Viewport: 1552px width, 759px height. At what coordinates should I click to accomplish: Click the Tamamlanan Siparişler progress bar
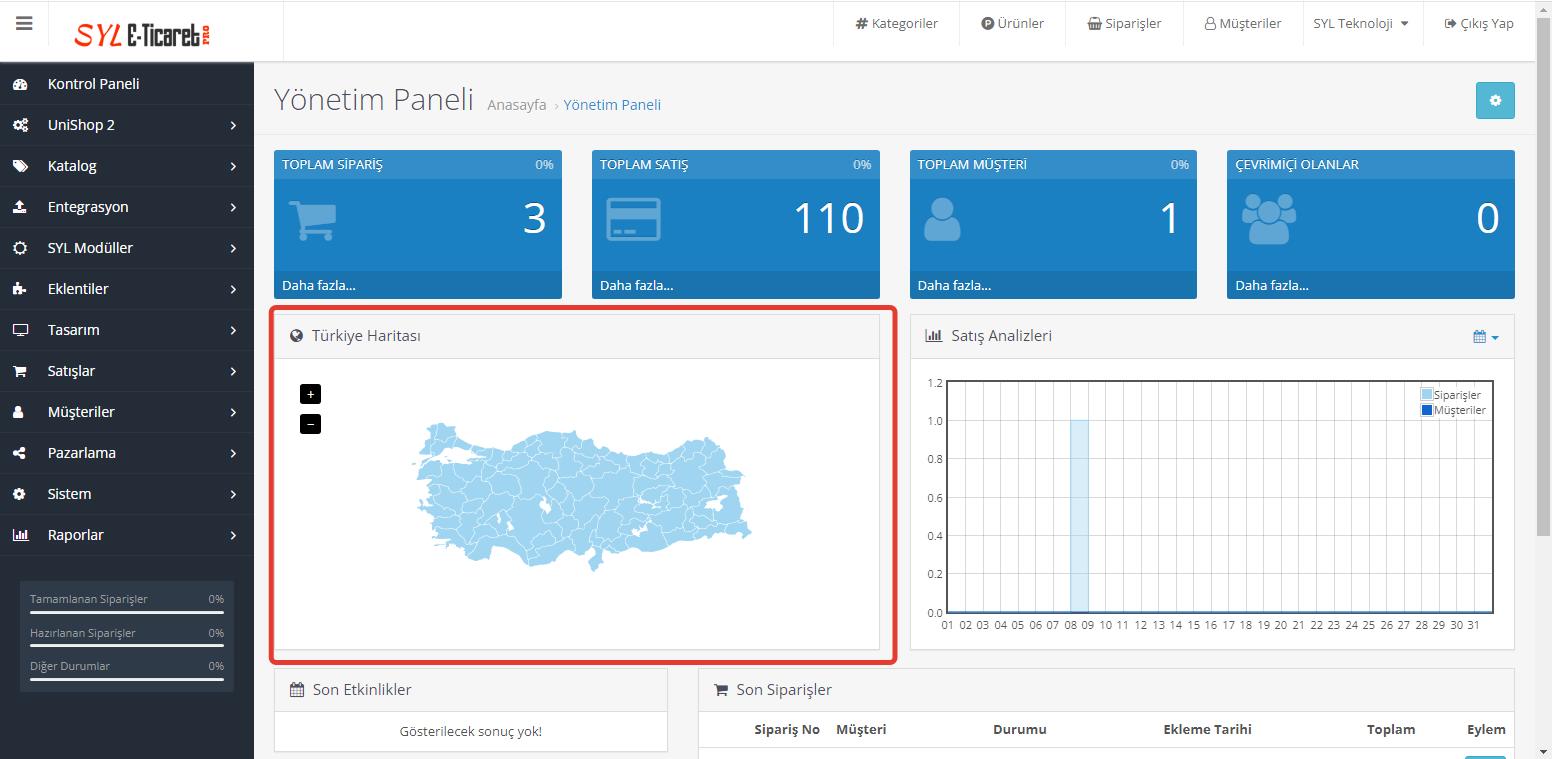(127, 612)
